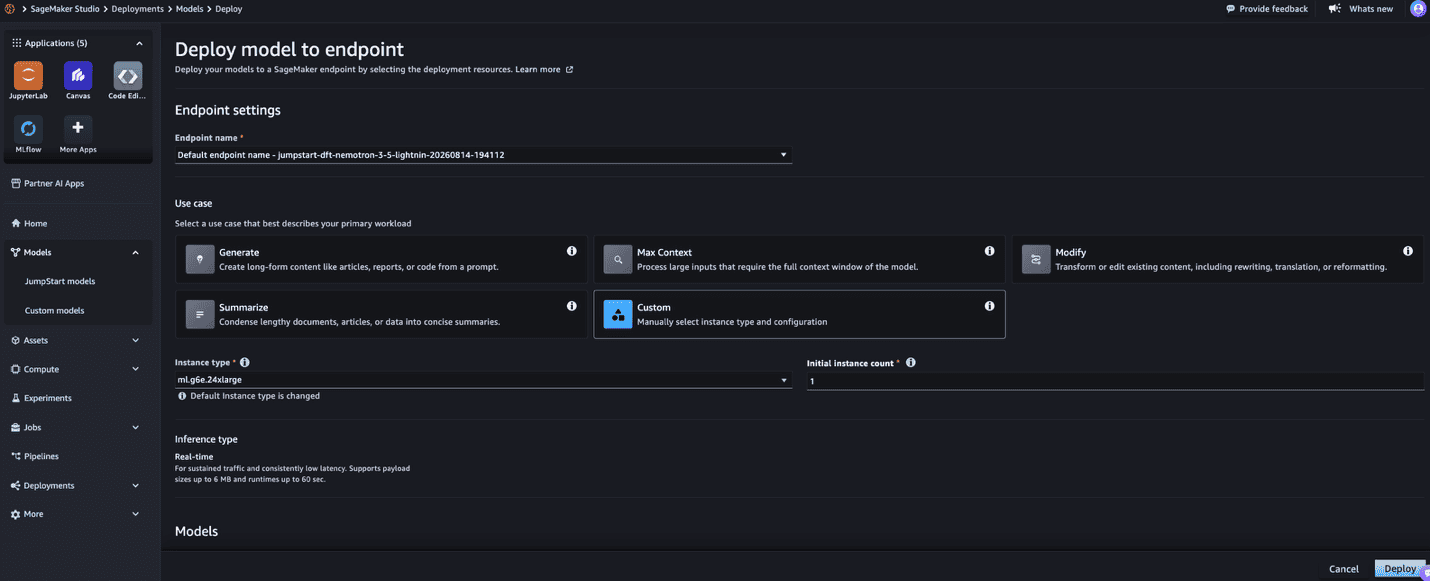The height and width of the screenshot is (581, 1430).
Task: Click the Whats new megaphone icon
Action: 1334,8
